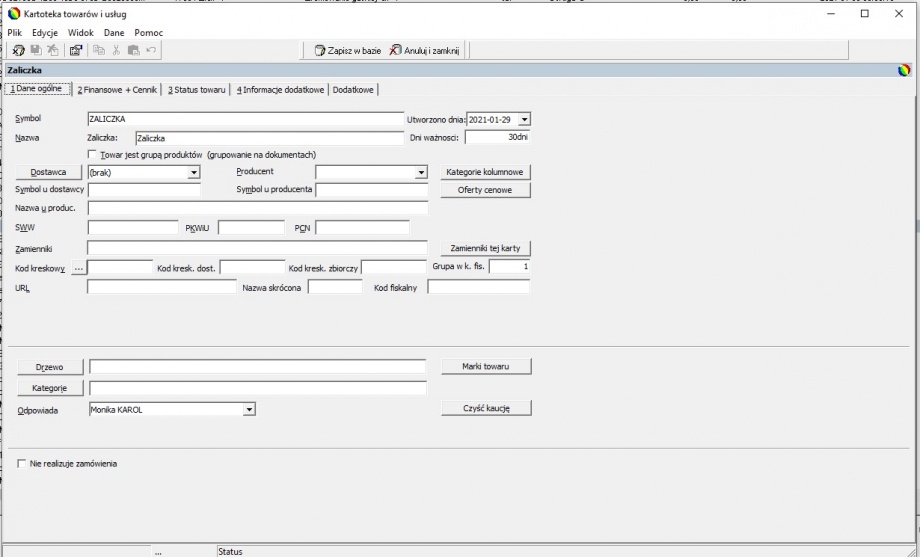Open the Odpowiada Monika KAROL dropdown

coord(249,410)
